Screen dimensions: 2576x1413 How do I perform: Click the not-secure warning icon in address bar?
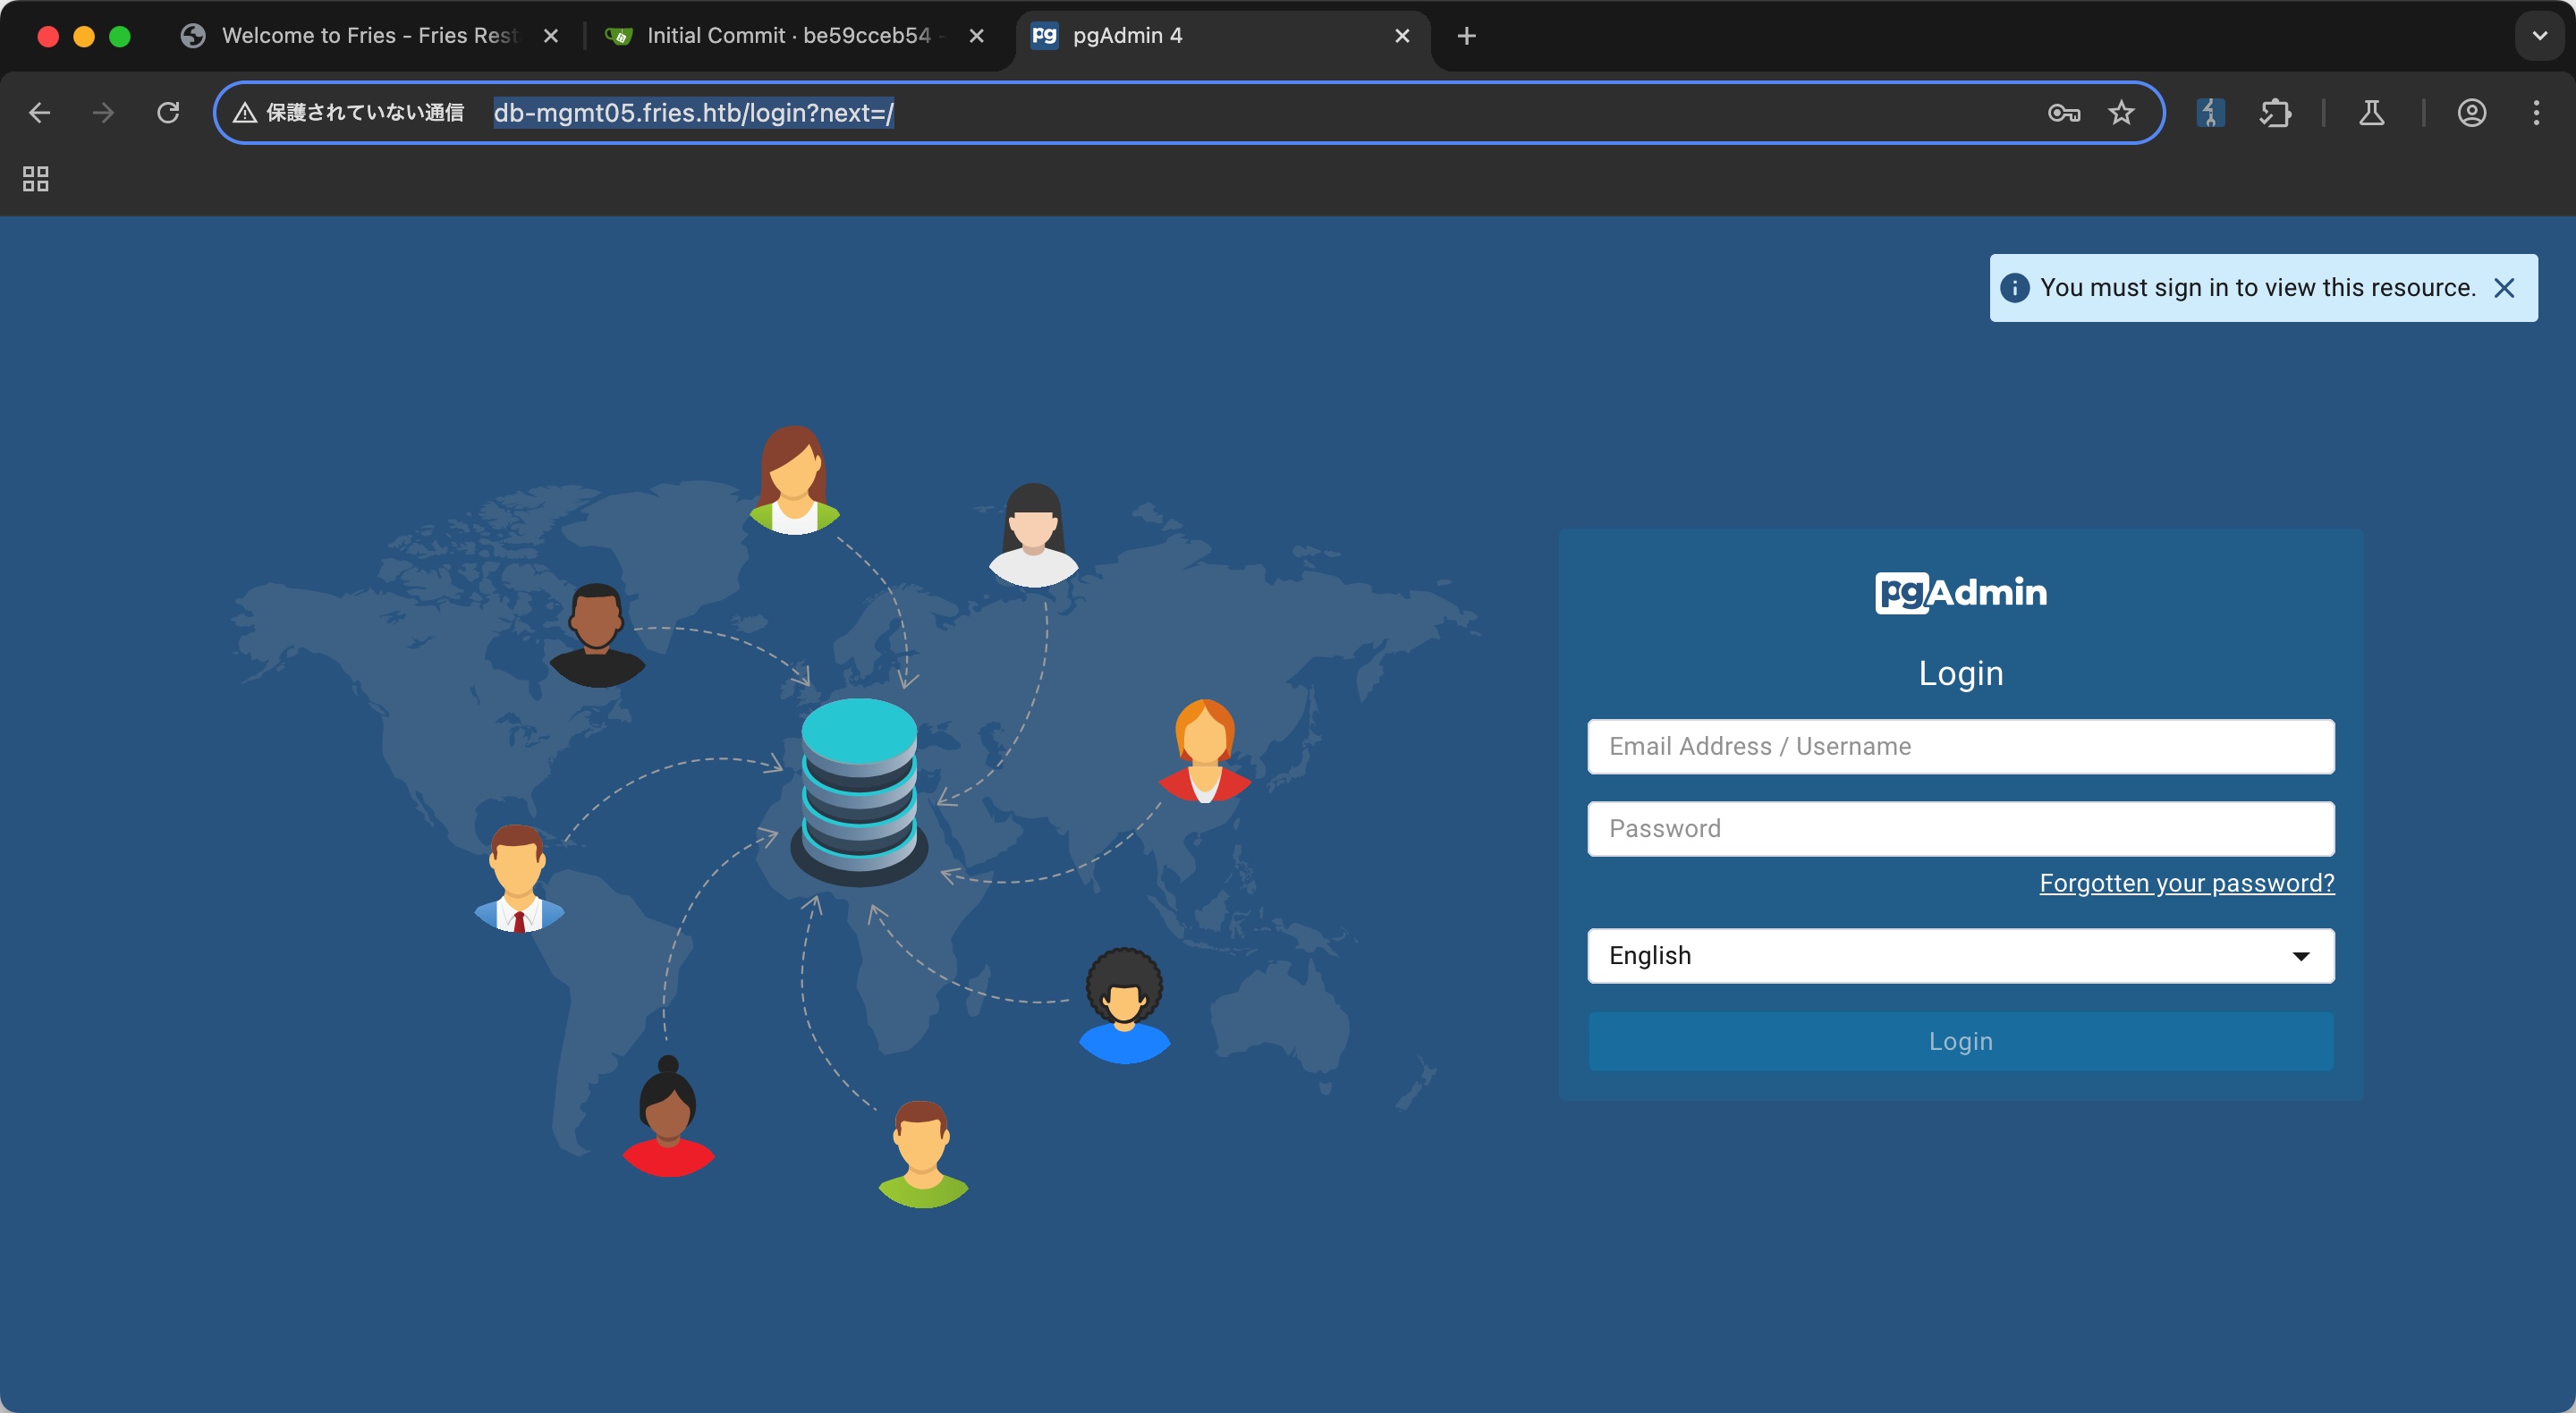[245, 113]
